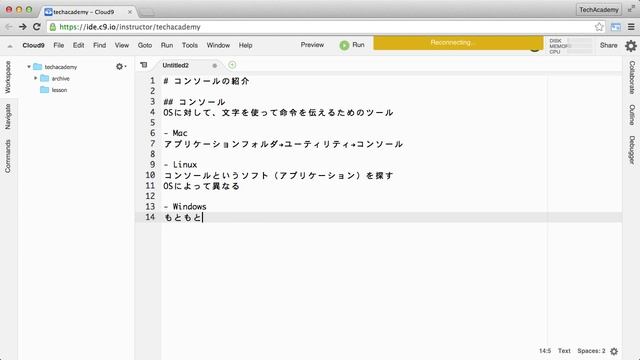Open the Chrome hamburger menu
The image size is (640, 360).
pos(631,27)
